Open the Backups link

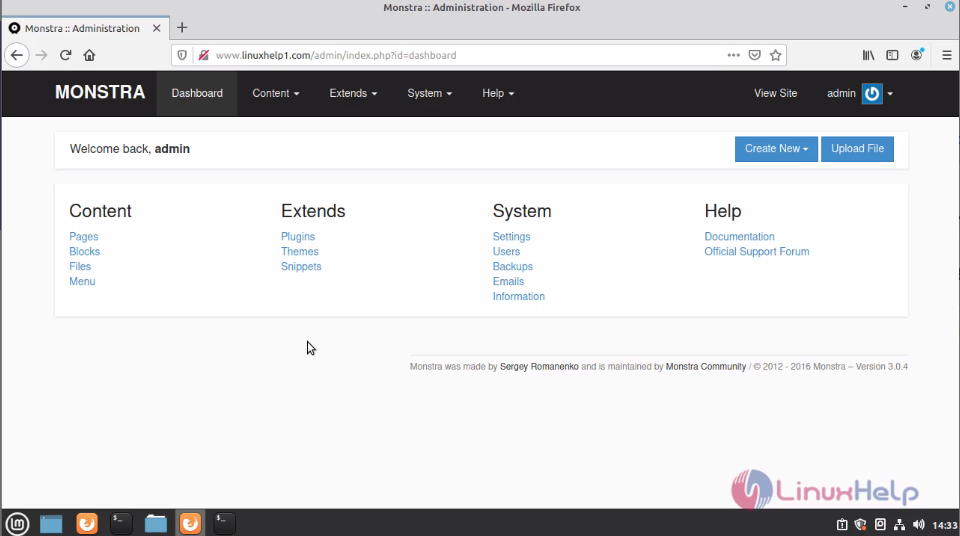(512, 266)
